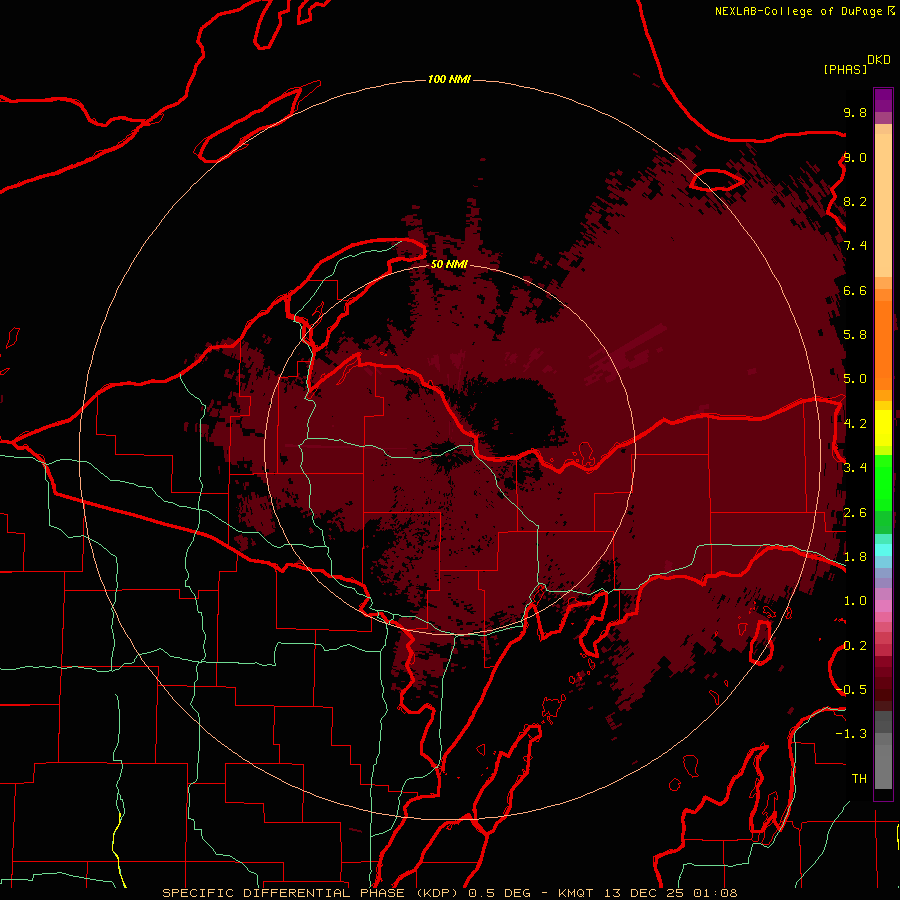The image size is (900, 900).
Task: Click the [PHAS] label above color bar
Action: pyautogui.click(x=845, y=69)
